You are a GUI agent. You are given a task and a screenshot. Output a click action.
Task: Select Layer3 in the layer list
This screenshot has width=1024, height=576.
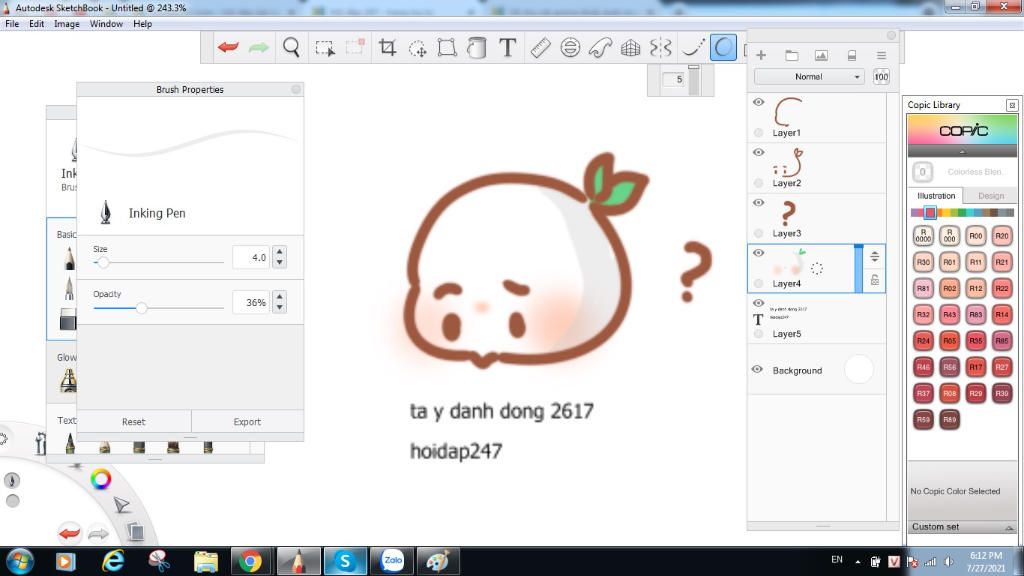[x=816, y=218]
